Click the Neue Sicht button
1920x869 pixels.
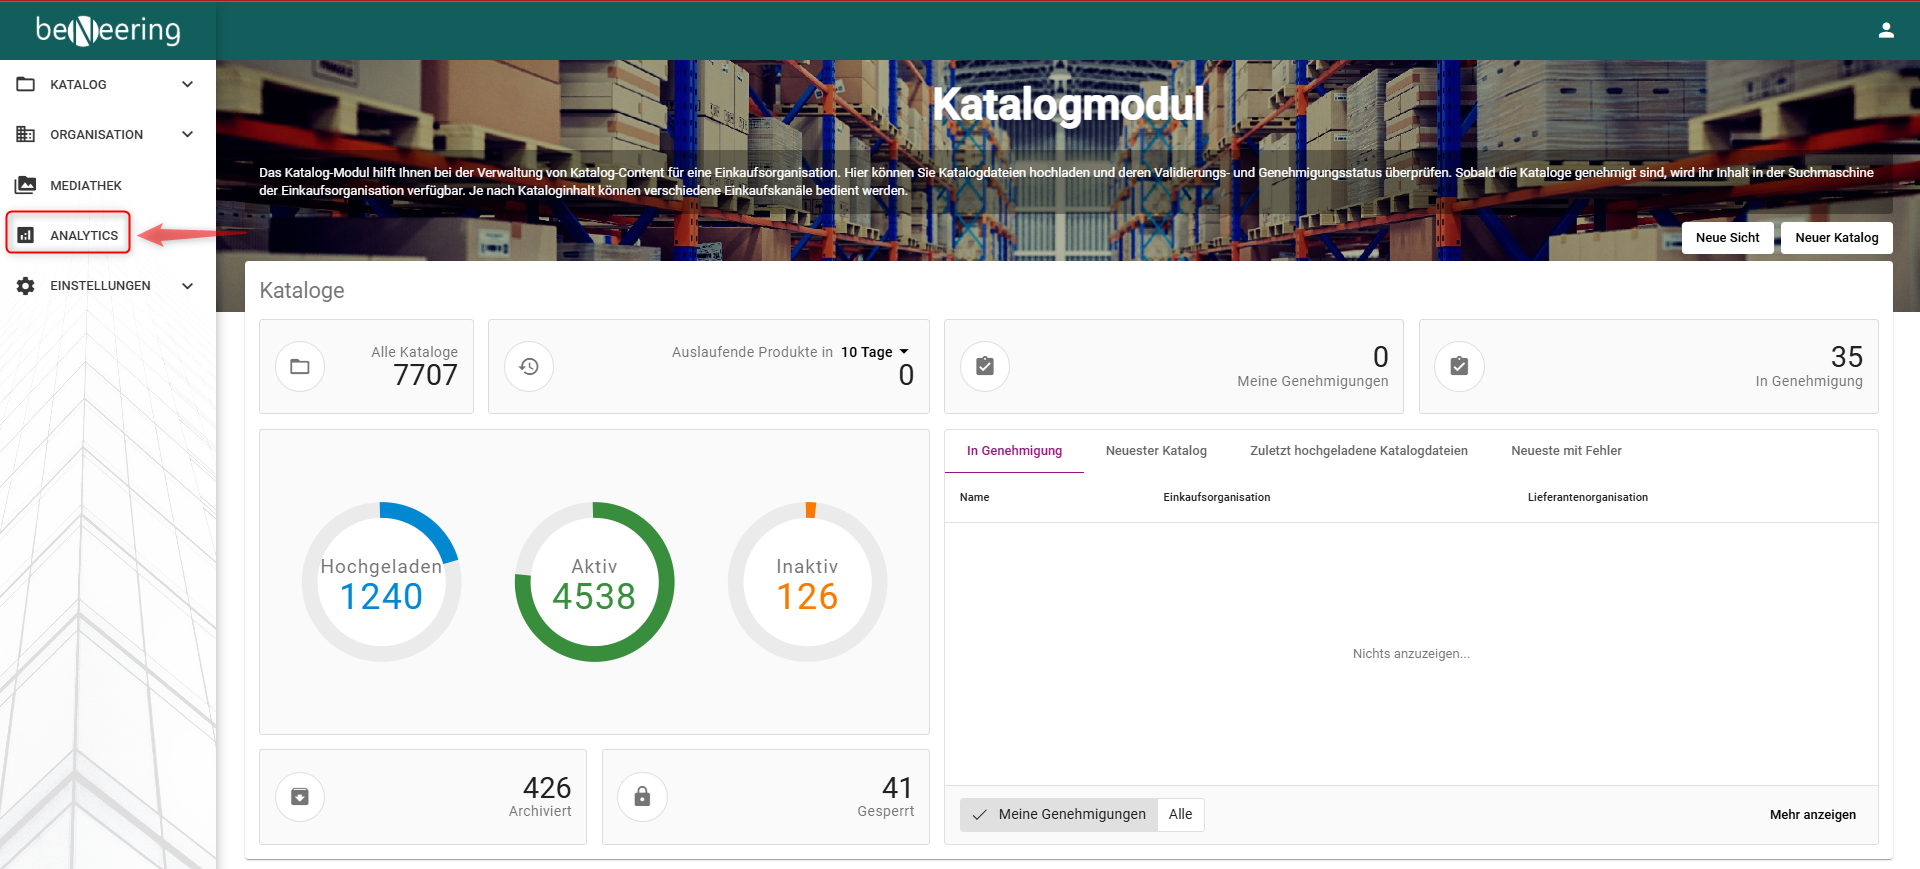(x=1728, y=238)
